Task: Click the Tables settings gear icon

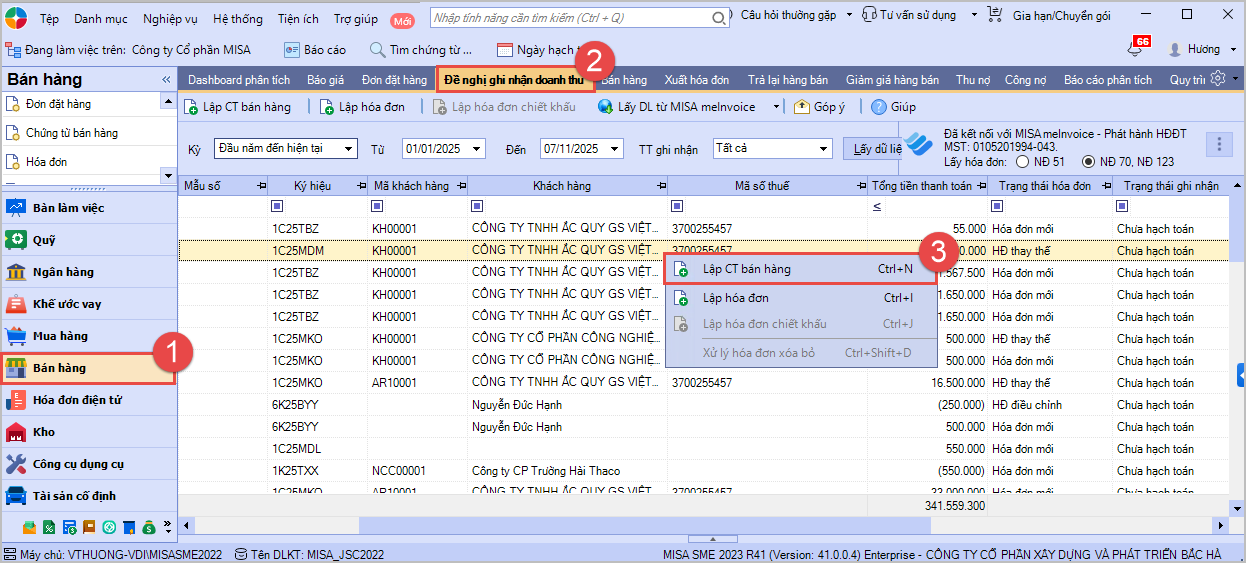Action: [x=1218, y=79]
